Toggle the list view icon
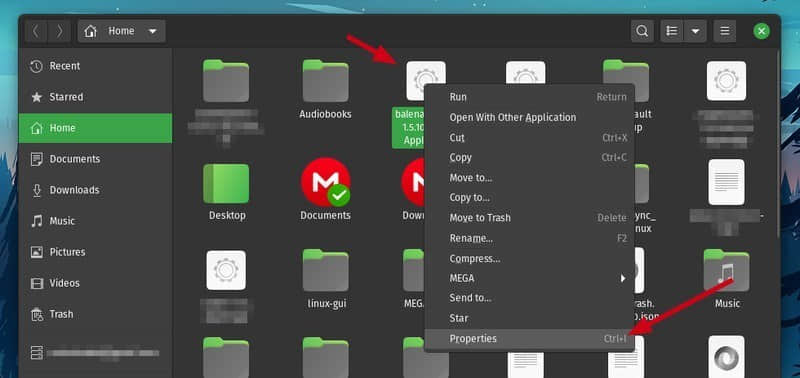800x378 pixels. coord(672,31)
